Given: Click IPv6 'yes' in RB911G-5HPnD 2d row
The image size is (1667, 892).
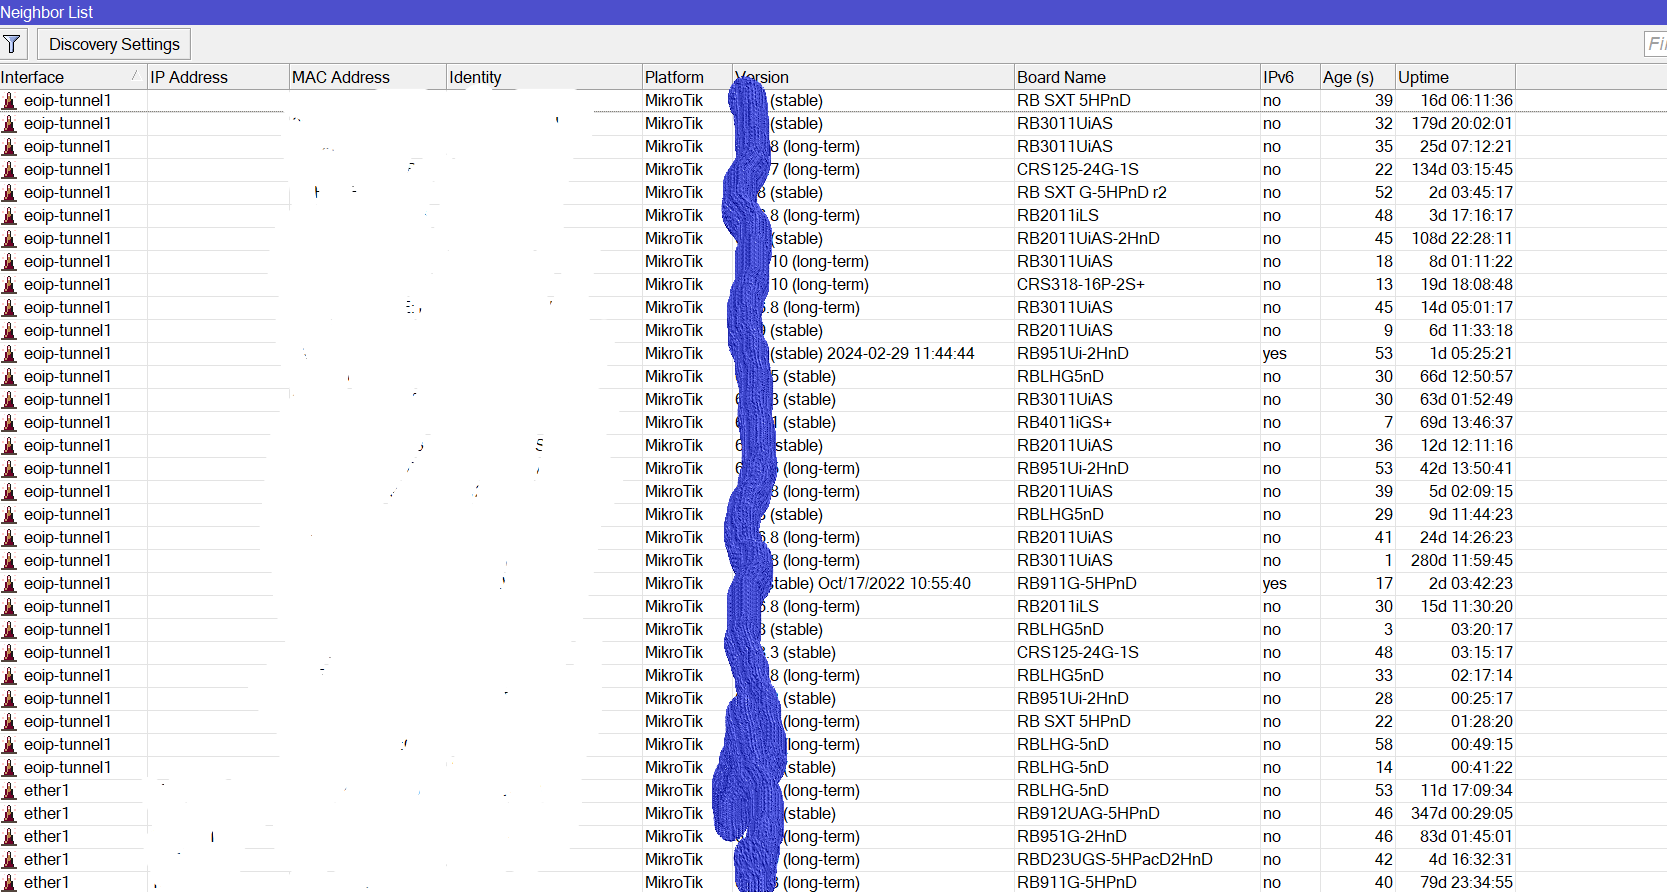Looking at the screenshot, I should pos(1274,583).
